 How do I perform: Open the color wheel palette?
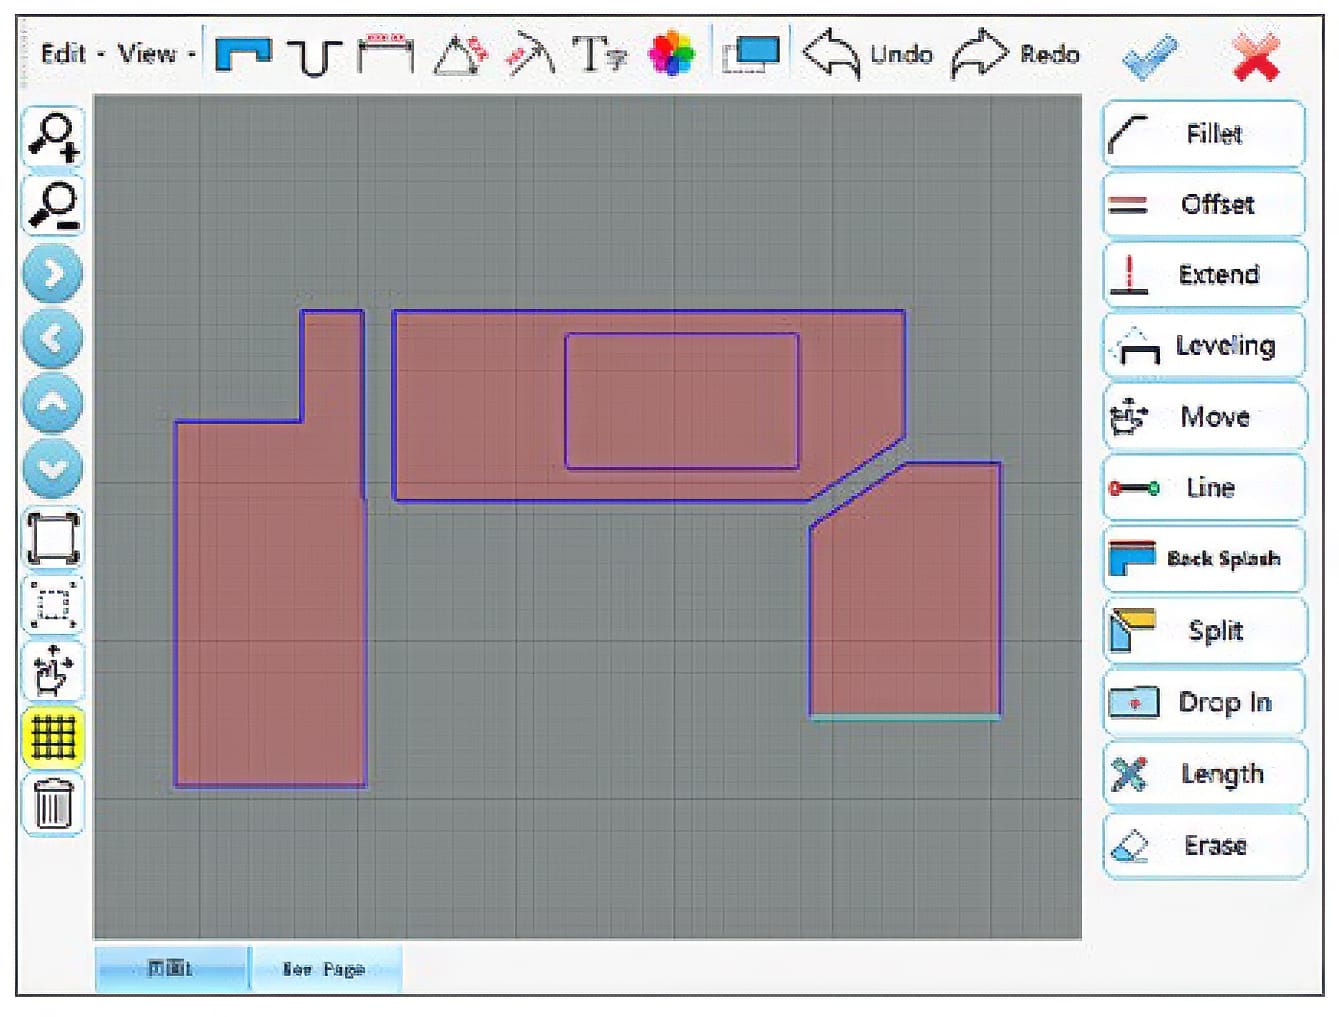pos(671,54)
